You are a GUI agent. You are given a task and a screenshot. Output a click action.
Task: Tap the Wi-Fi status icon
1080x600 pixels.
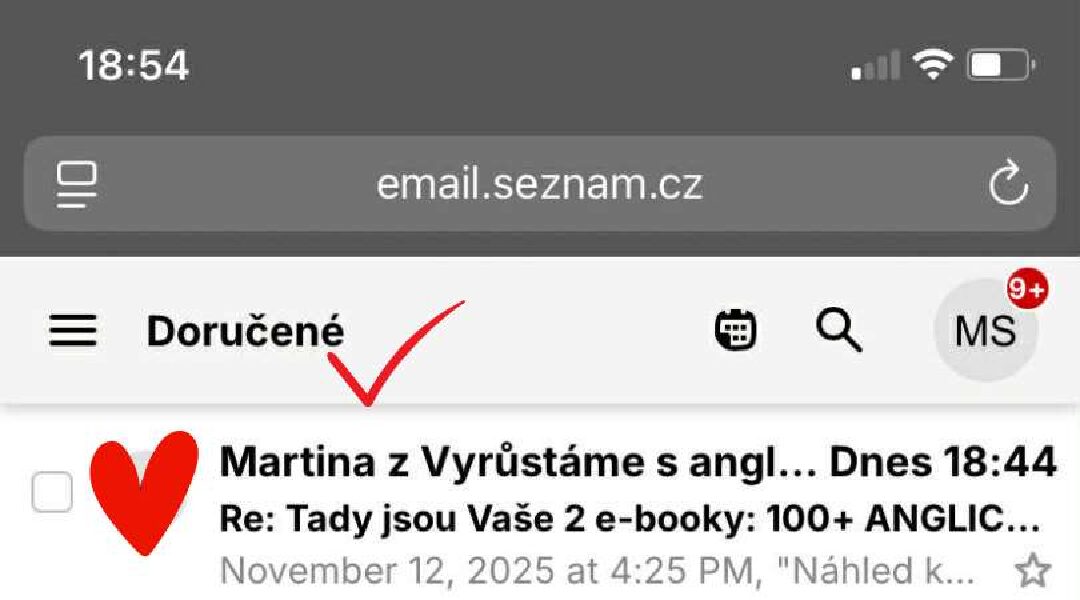click(x=933, y=65)
